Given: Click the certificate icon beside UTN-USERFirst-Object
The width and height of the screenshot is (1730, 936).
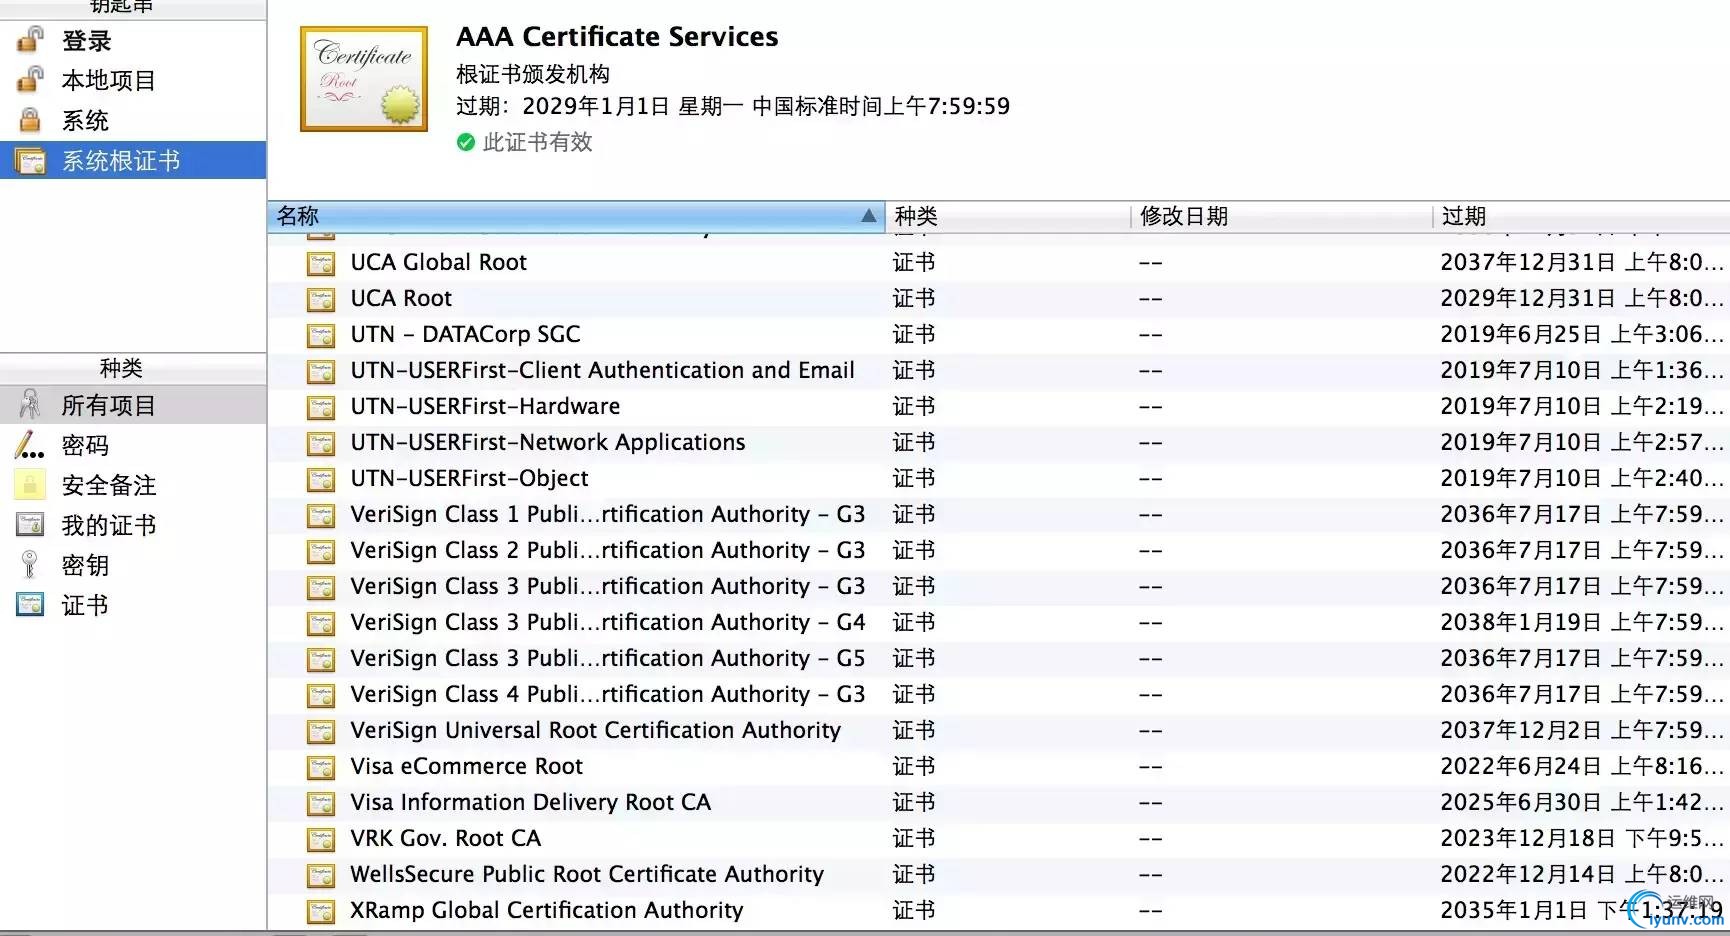Looking at the screenshot, I should point(321,479).
